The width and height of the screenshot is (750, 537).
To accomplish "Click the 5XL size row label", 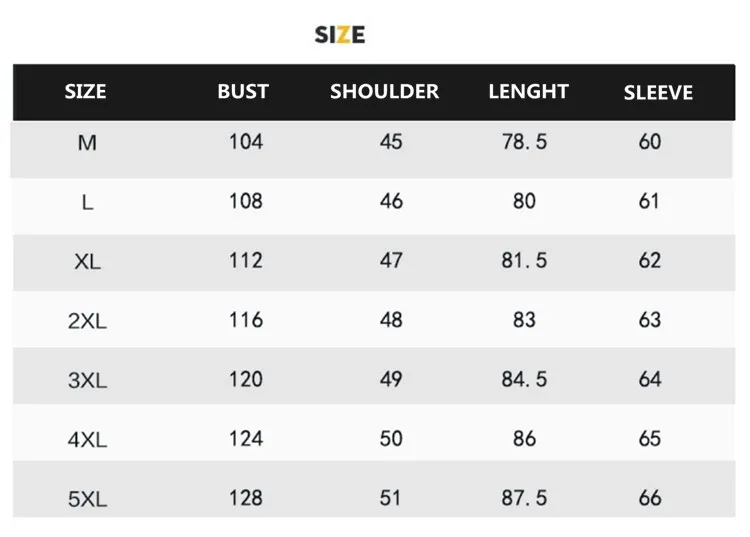I will pyautogui.click(x=87, y=499).
